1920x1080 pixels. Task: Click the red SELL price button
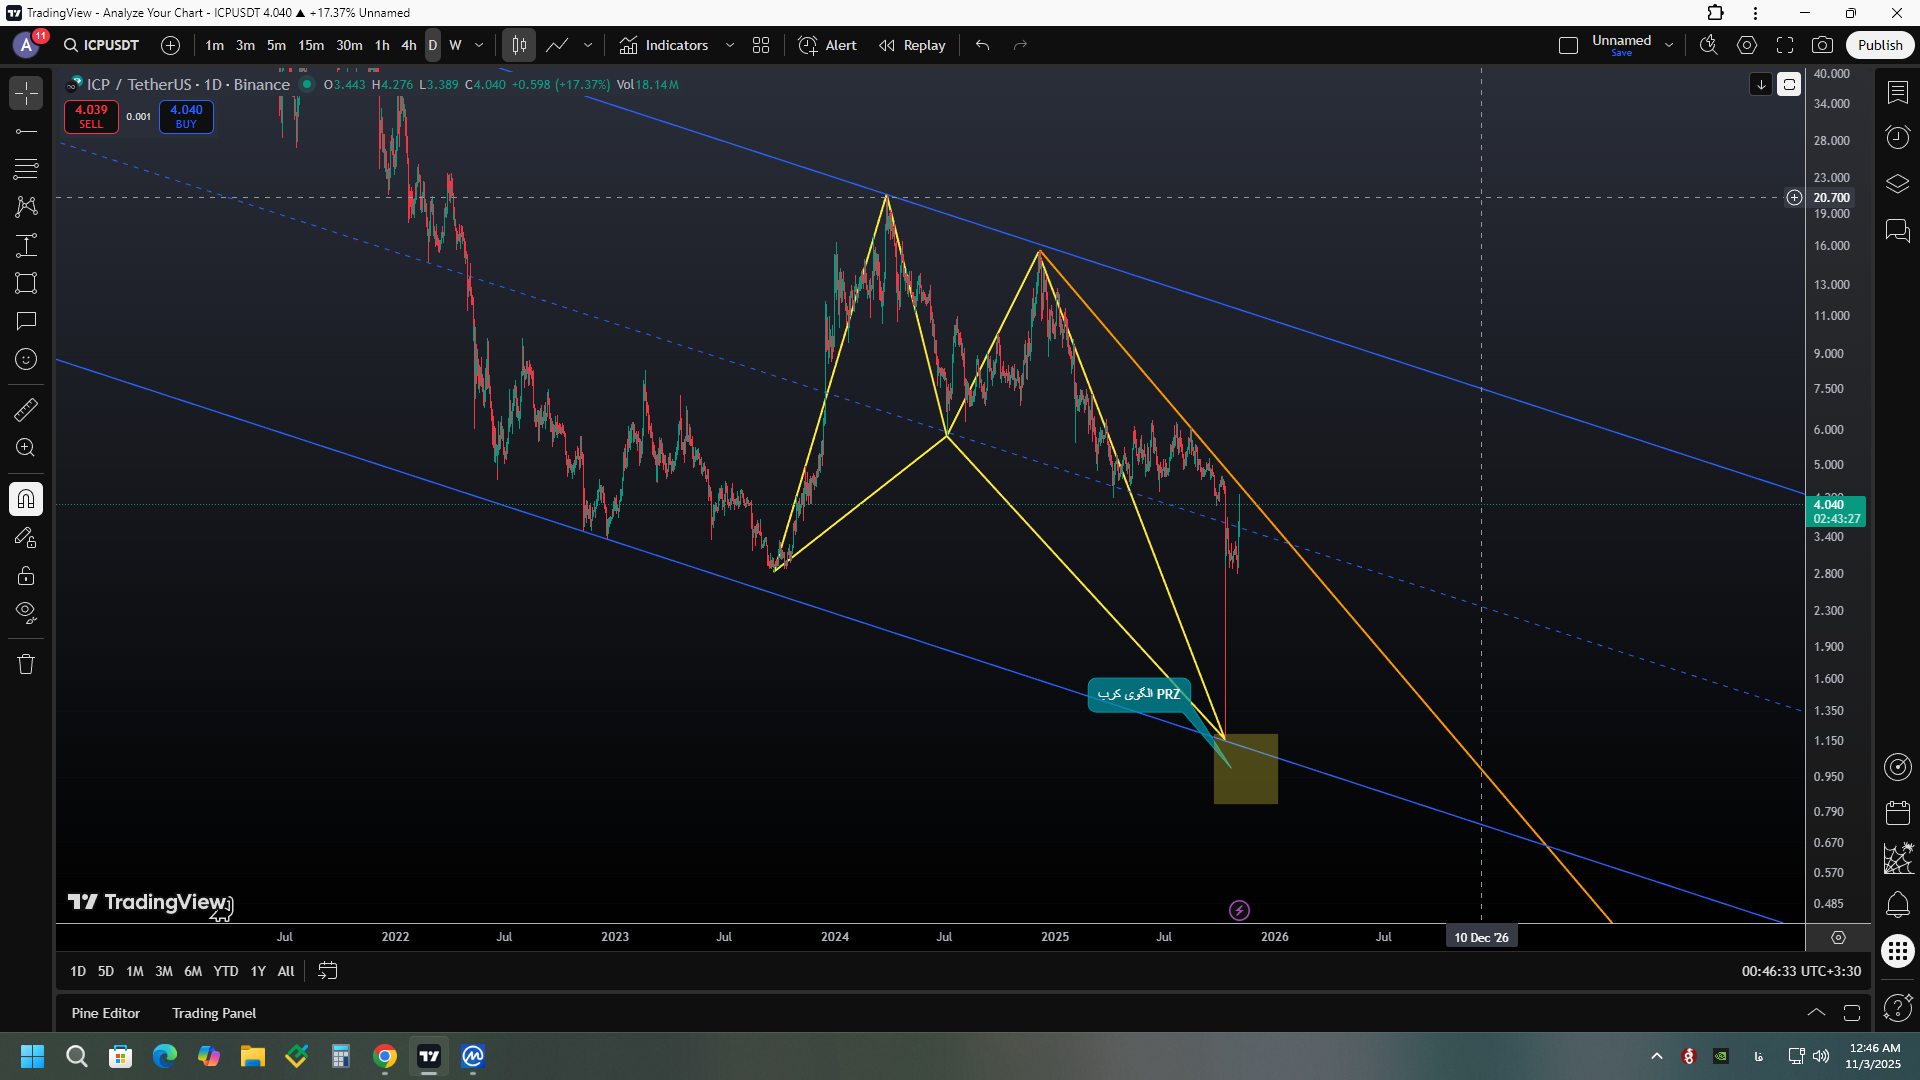91,116
